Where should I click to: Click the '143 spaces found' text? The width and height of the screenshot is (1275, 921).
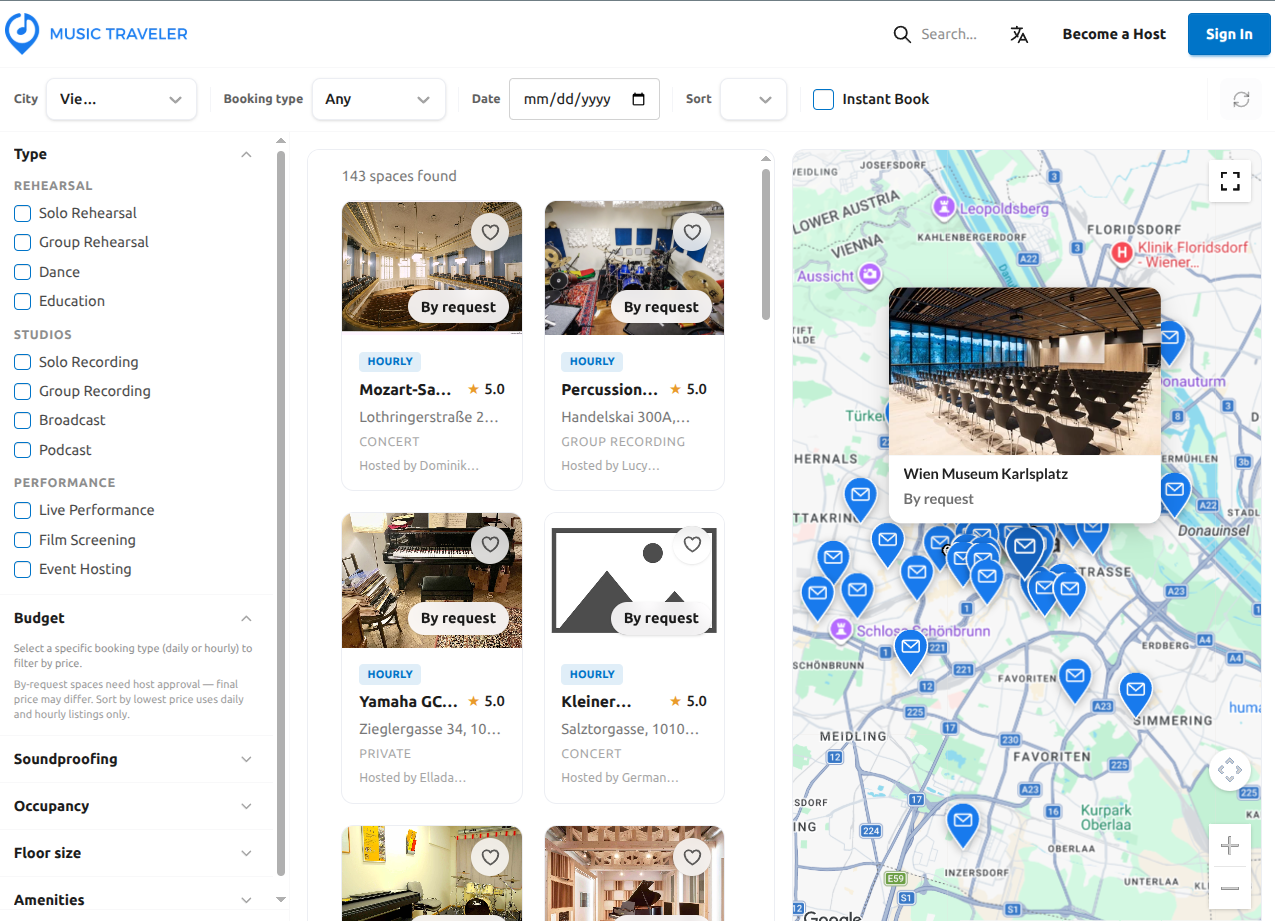point(399,176)
